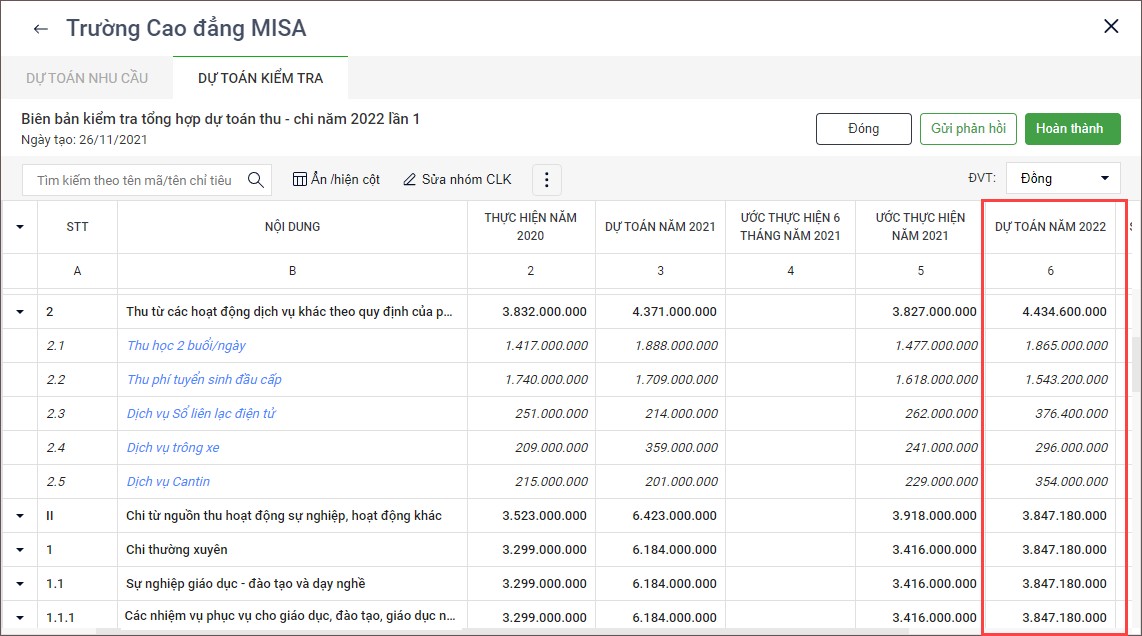Click the search magnifier icon
The image size is (1142, 636).
click(255, 180)
